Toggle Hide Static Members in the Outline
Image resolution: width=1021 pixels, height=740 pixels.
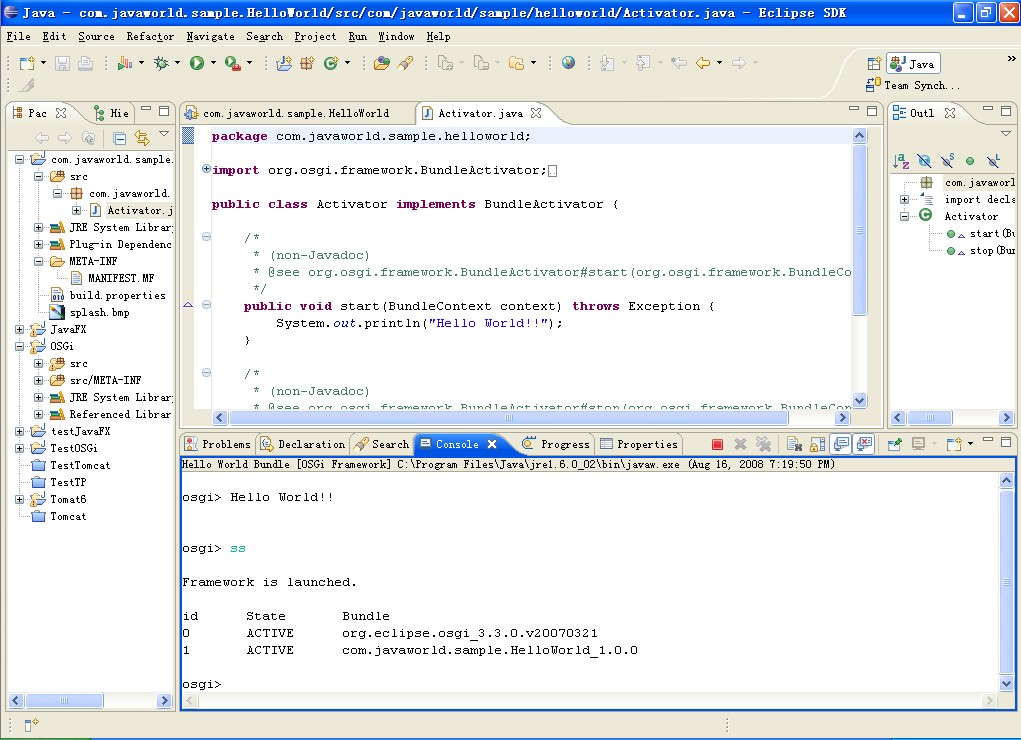[947, 160]
